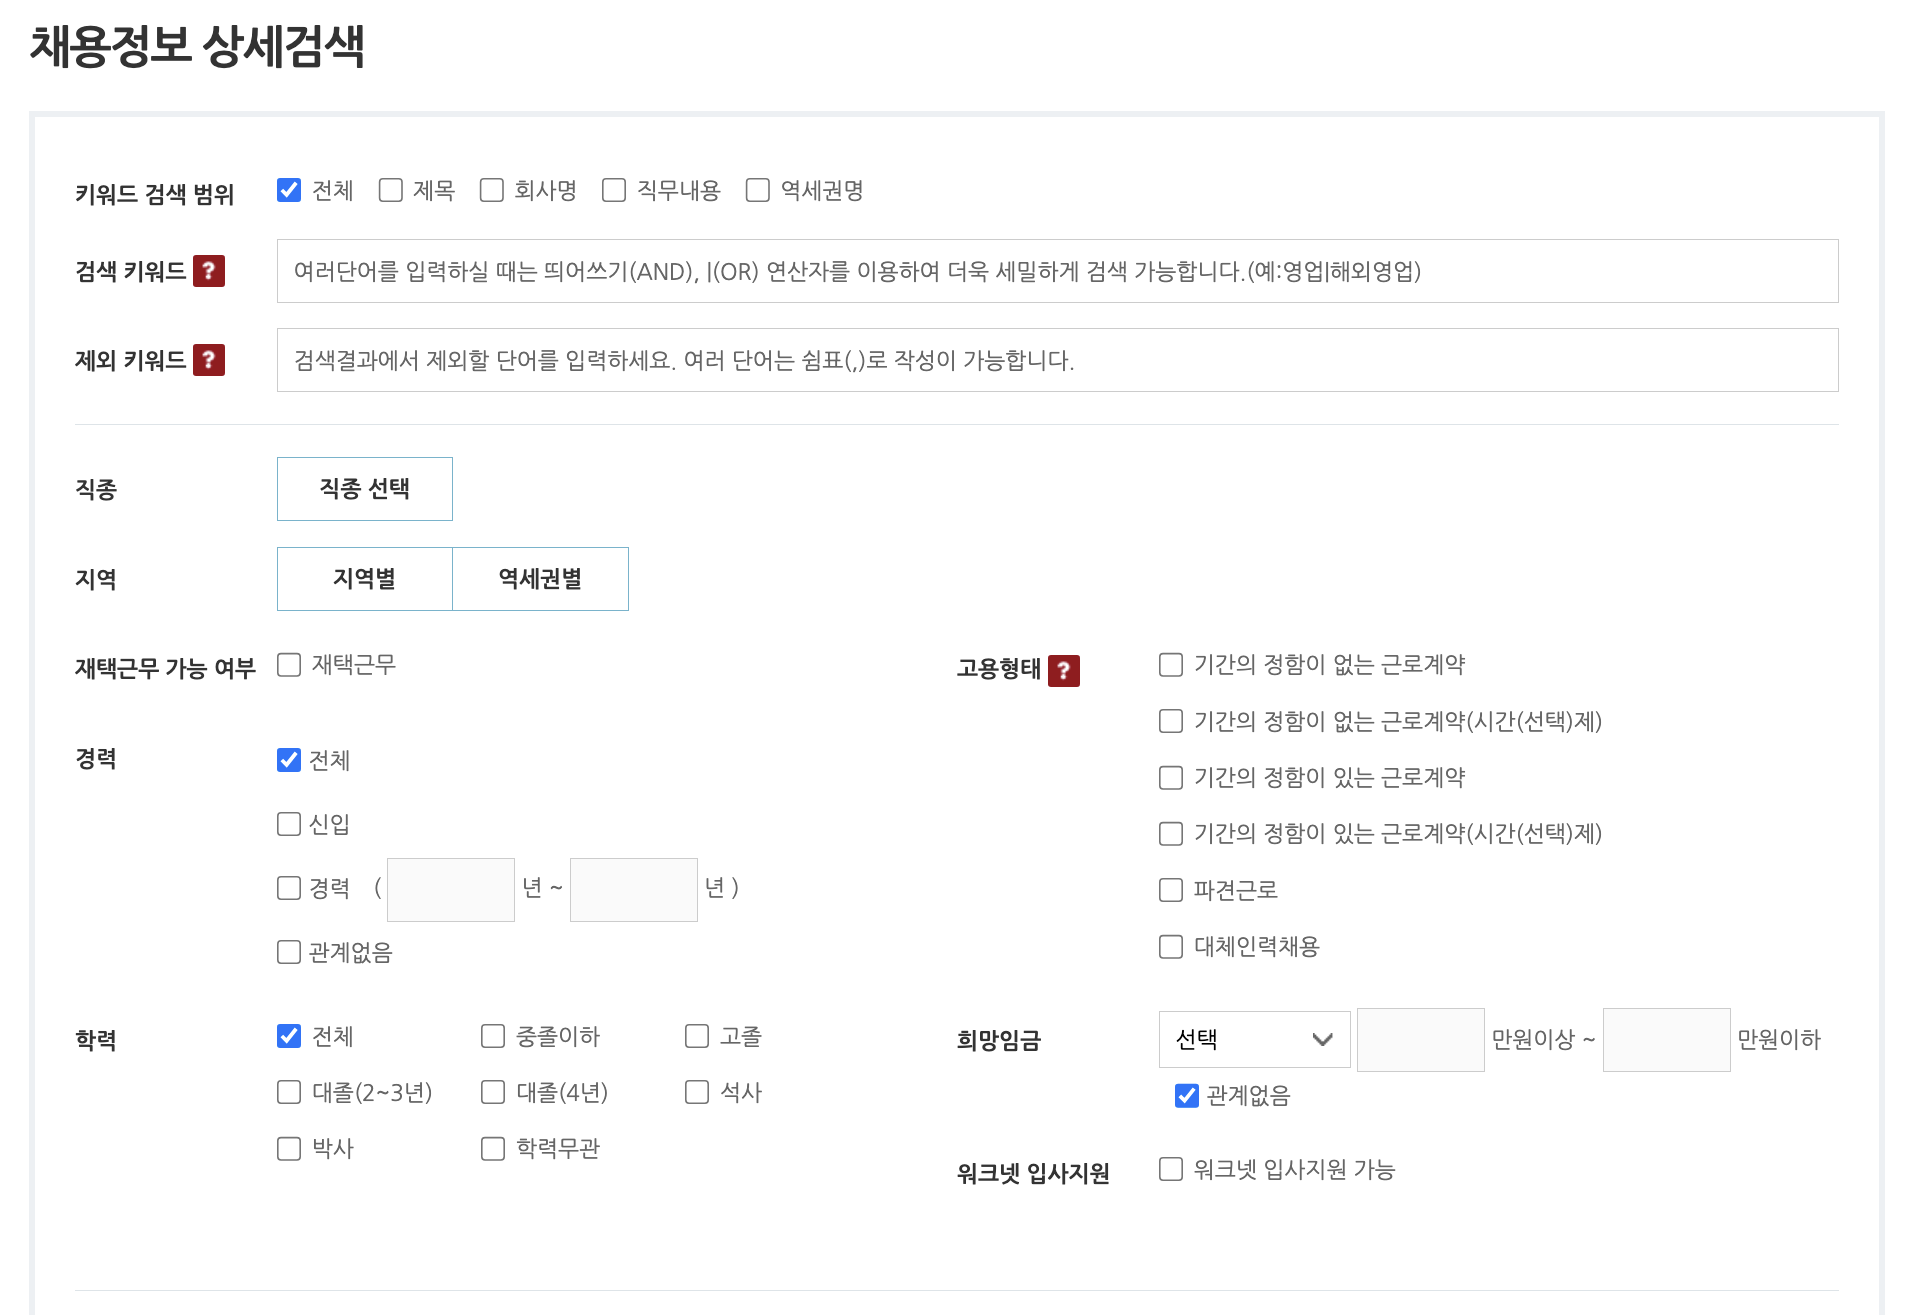Viewport: 1915px width, 1315px height.
Task: Uncheck 관계없음 under 희망임금
Action: (1185, 1096)
